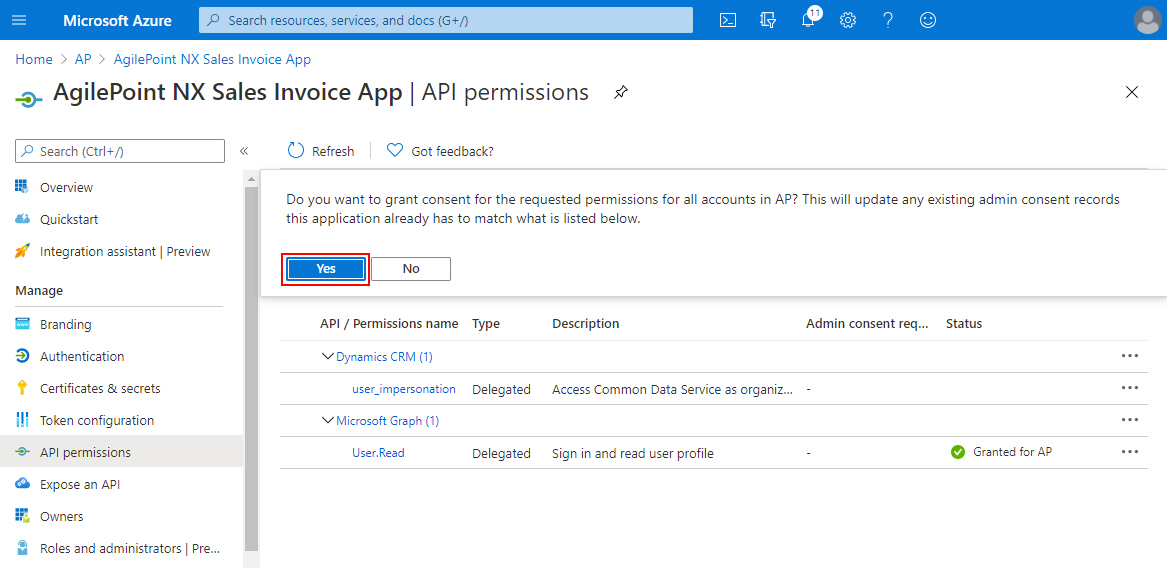Close the API permissions blade

tap(1131, 92)
